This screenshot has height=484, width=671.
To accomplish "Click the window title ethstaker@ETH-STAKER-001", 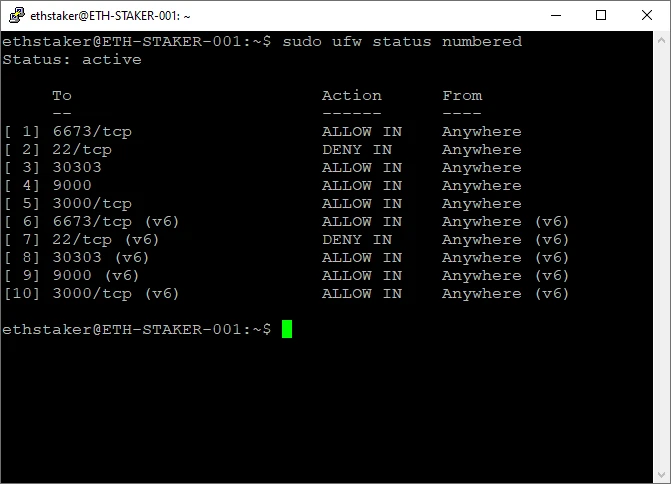I will point(110,16).
